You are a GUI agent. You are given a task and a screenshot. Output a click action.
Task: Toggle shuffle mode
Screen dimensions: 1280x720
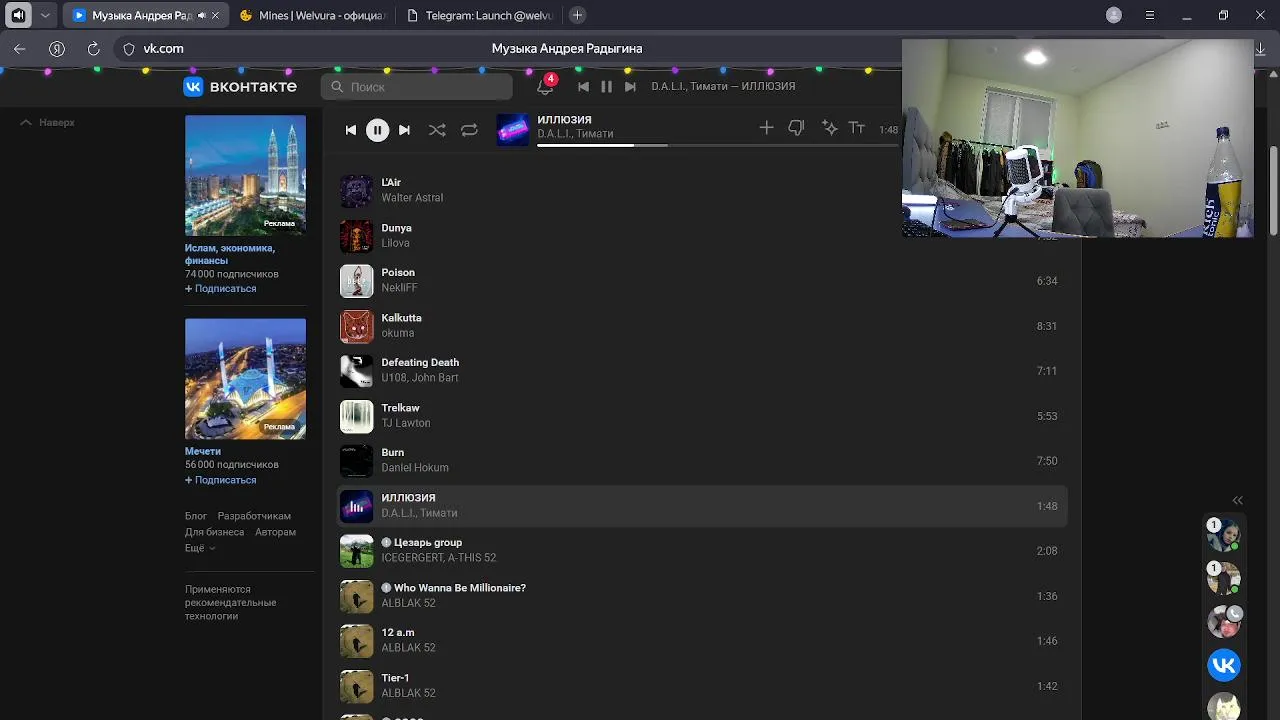pyautogui.click(x=437, y=130)
